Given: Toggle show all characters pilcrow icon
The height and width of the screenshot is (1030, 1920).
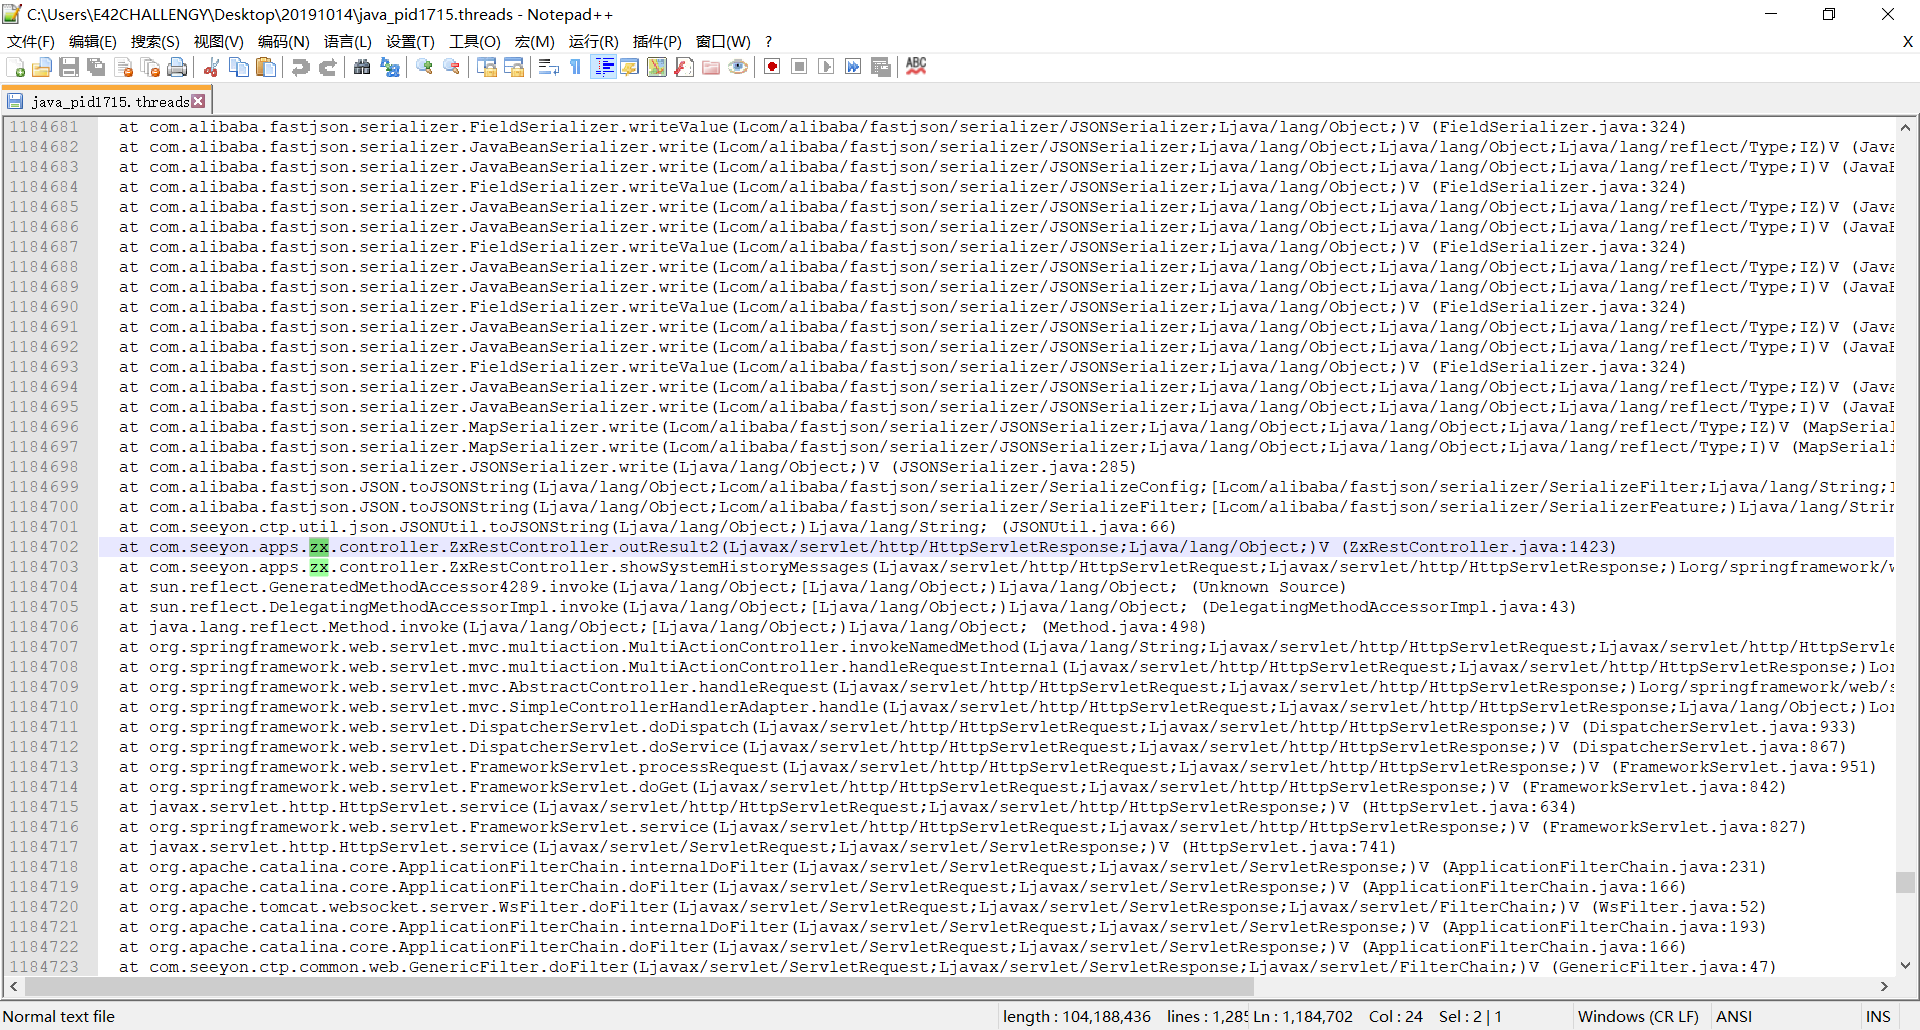Looking at the screenshot, I should (x=575, y=67).
